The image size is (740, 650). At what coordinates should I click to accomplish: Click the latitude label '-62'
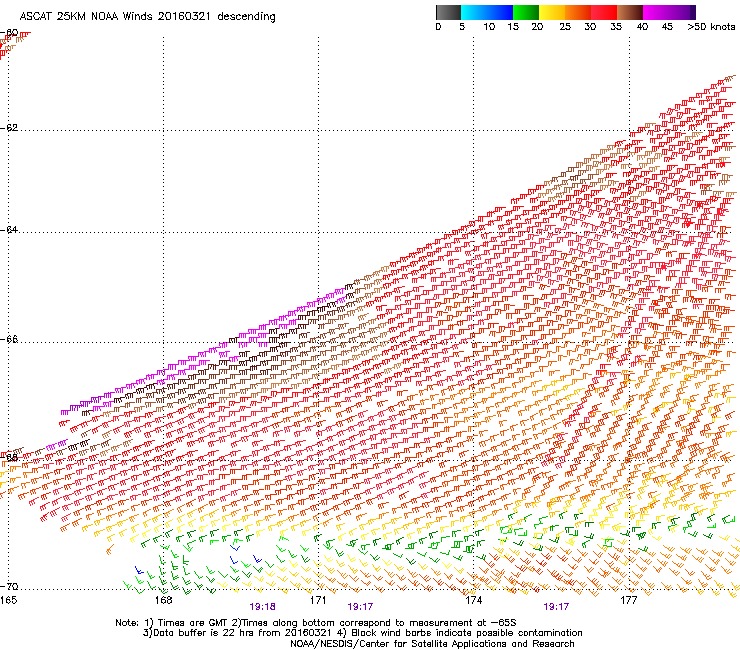[x=9, y=128]
